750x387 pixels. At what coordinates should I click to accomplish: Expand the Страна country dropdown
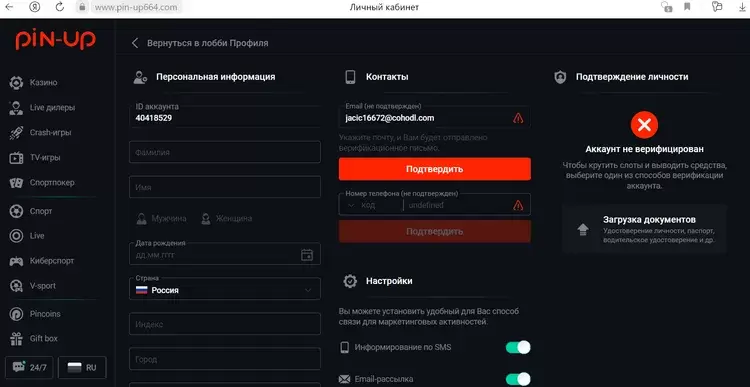tap(225, 289)
